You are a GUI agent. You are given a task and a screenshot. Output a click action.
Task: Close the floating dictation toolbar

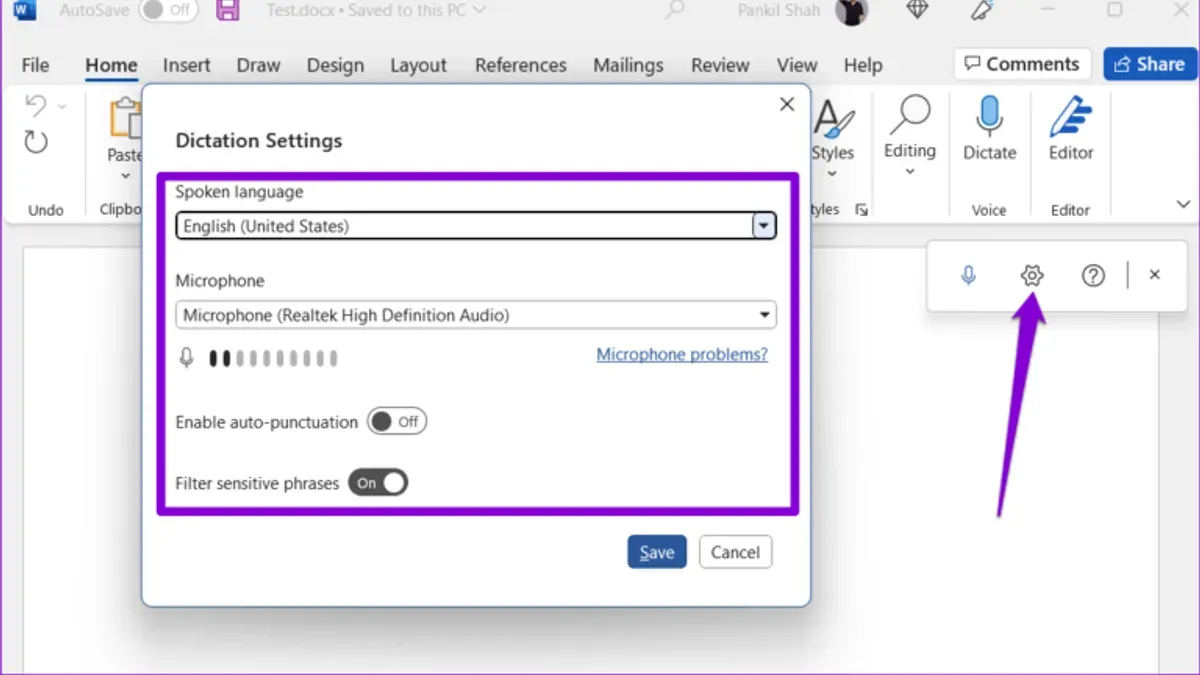tap(1154, 275)
